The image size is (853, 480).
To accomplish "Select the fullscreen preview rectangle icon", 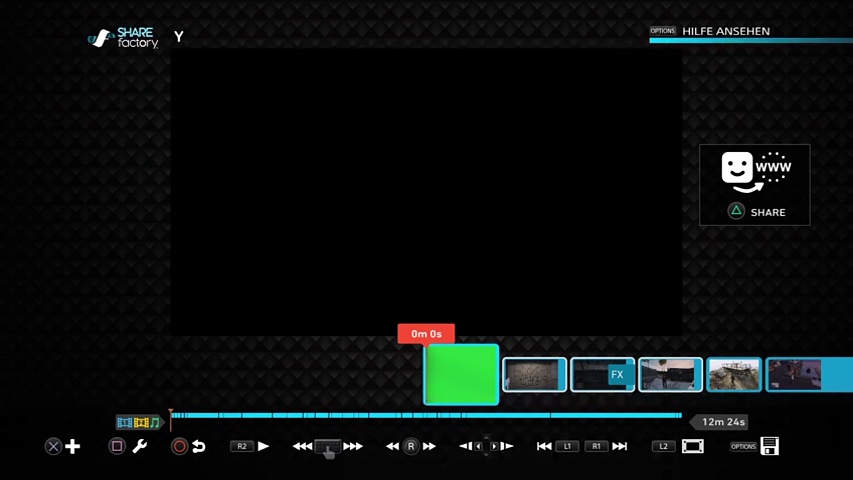I will pos(692,446).
